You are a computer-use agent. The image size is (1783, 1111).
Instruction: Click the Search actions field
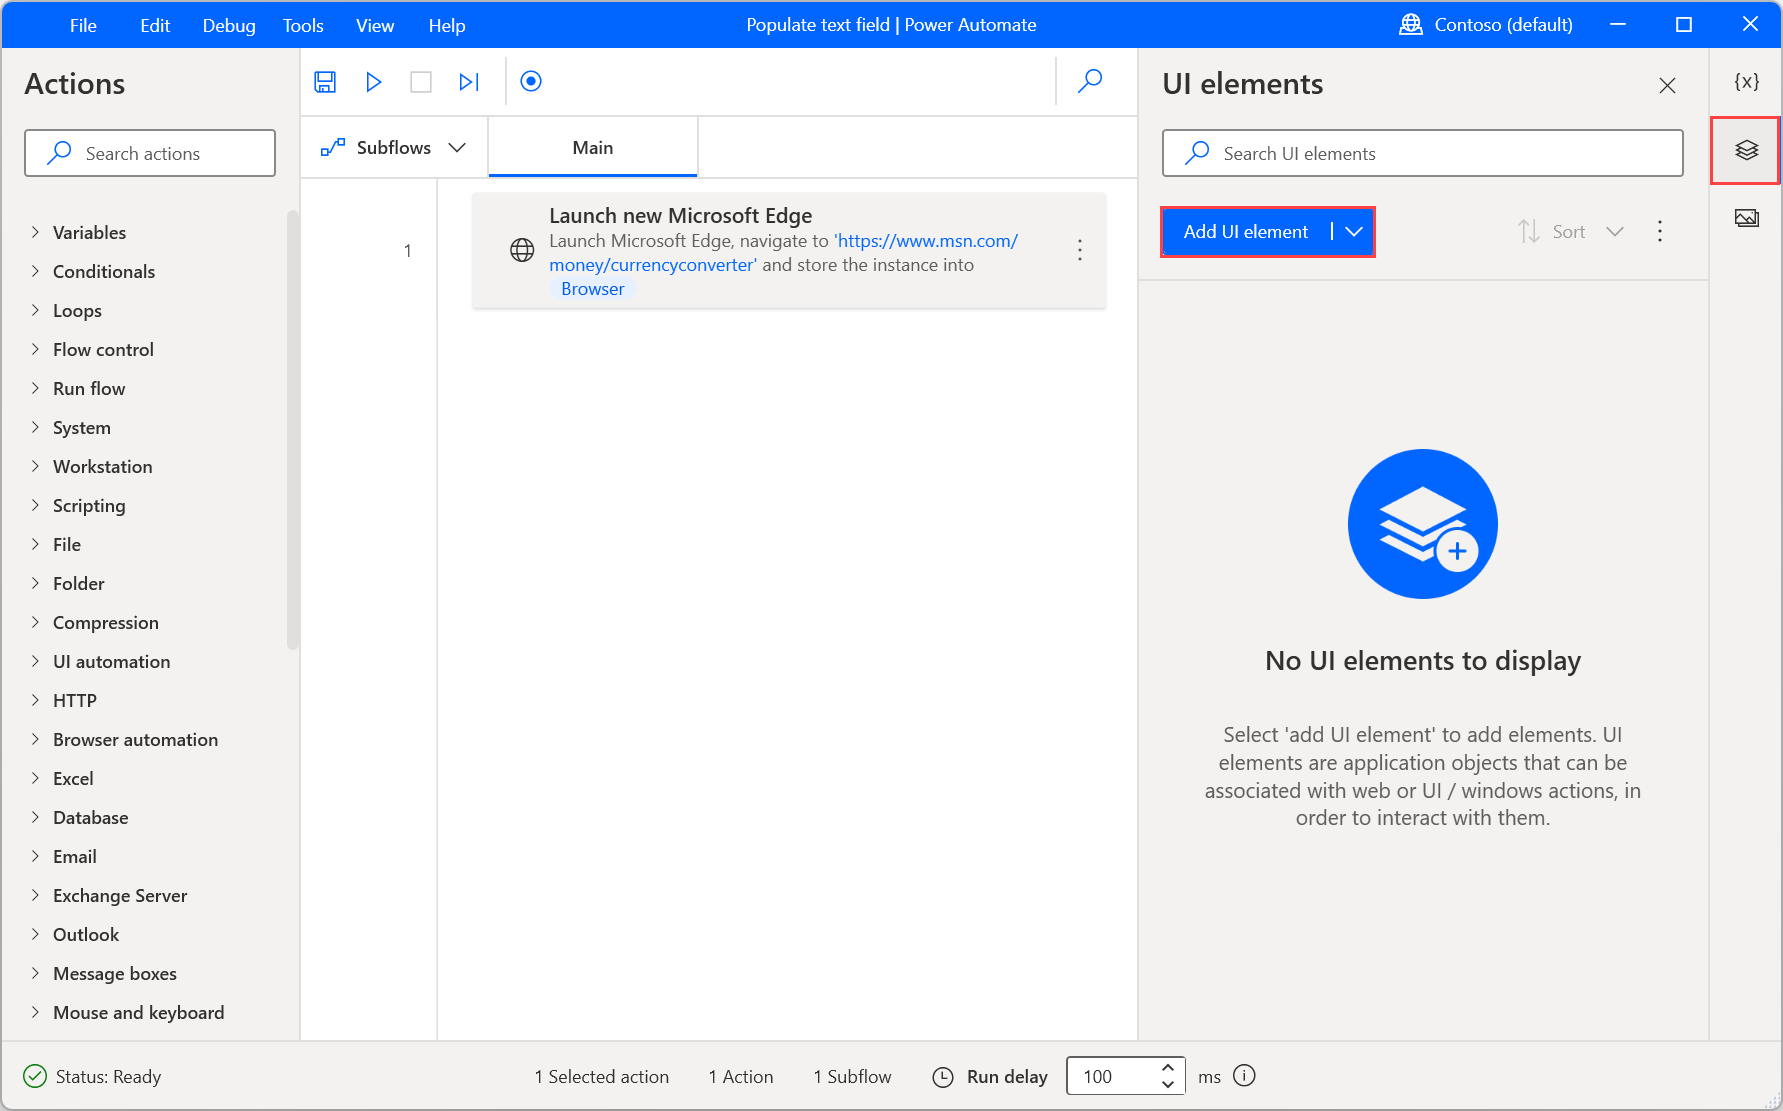coord(150,153)
